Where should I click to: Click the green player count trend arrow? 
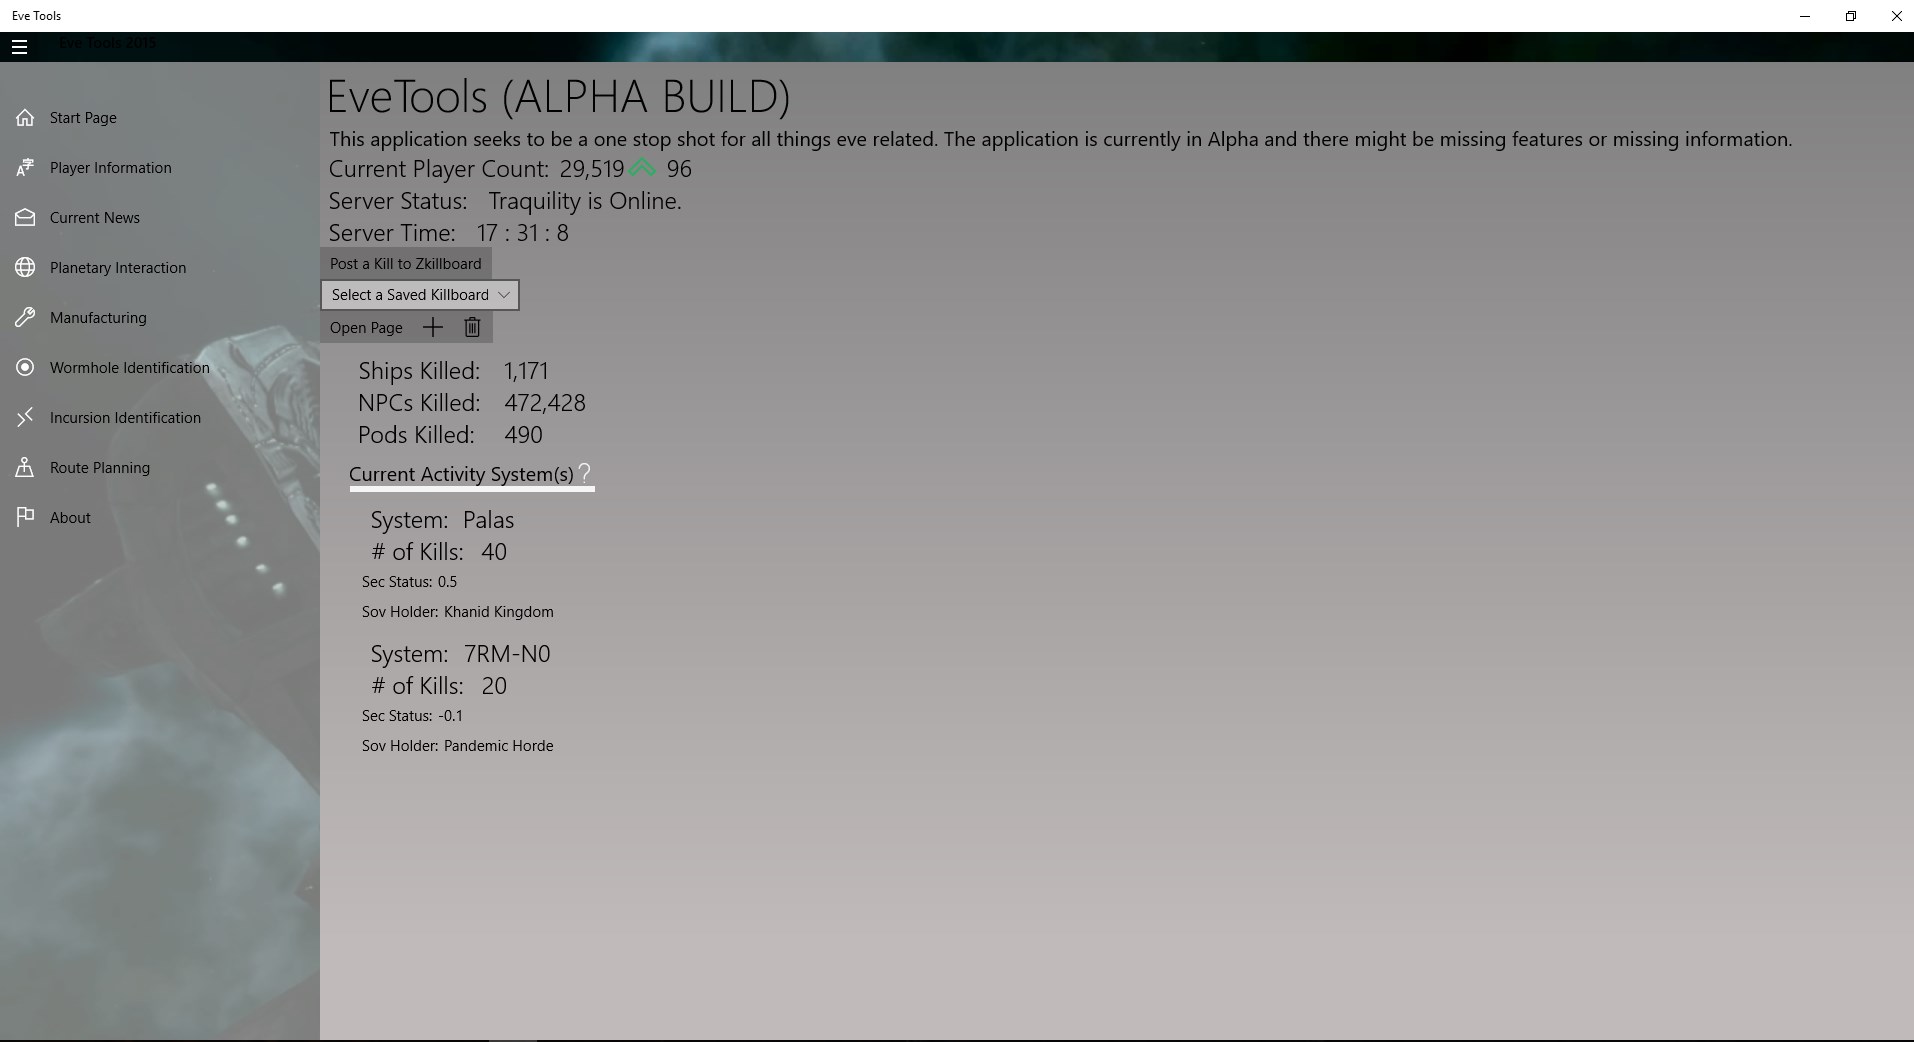point(642,168)
